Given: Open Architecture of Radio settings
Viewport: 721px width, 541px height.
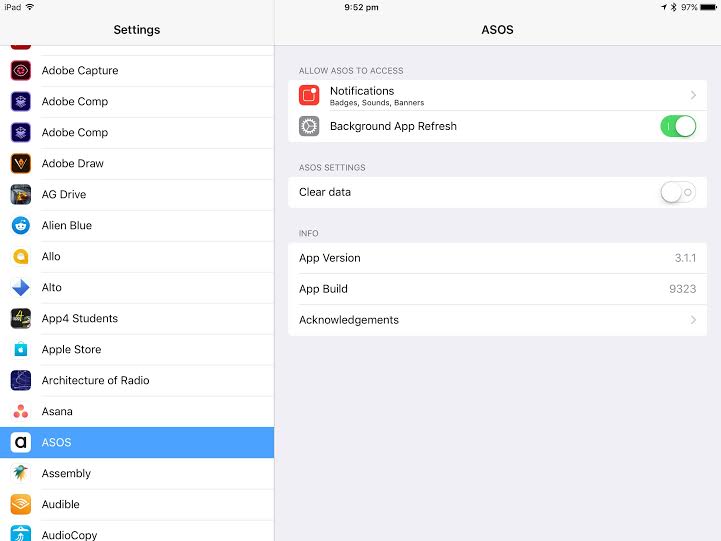Looking at the screenshot, I should point(137,381).
